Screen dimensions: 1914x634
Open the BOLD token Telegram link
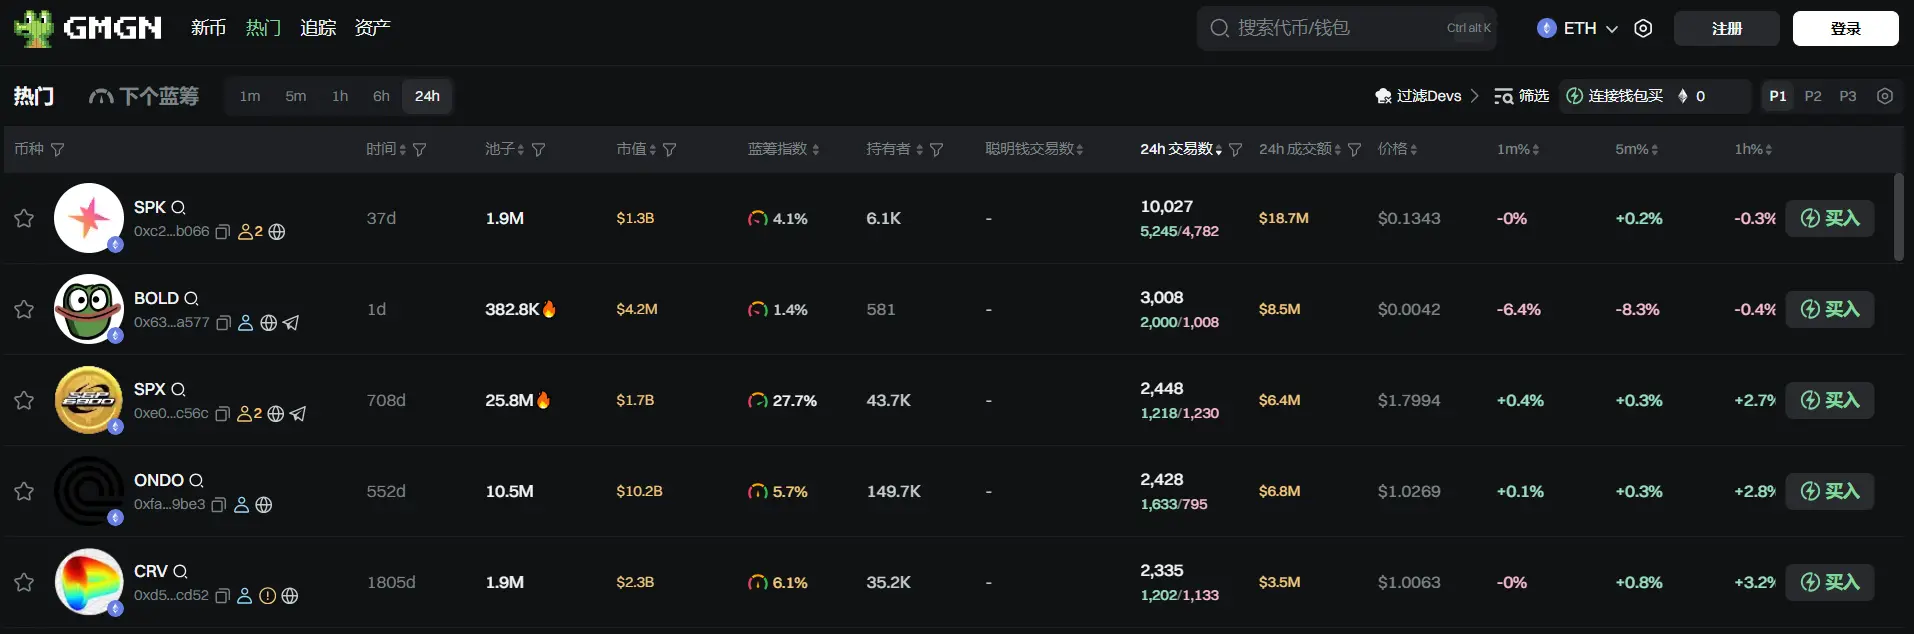click(291, 323)
